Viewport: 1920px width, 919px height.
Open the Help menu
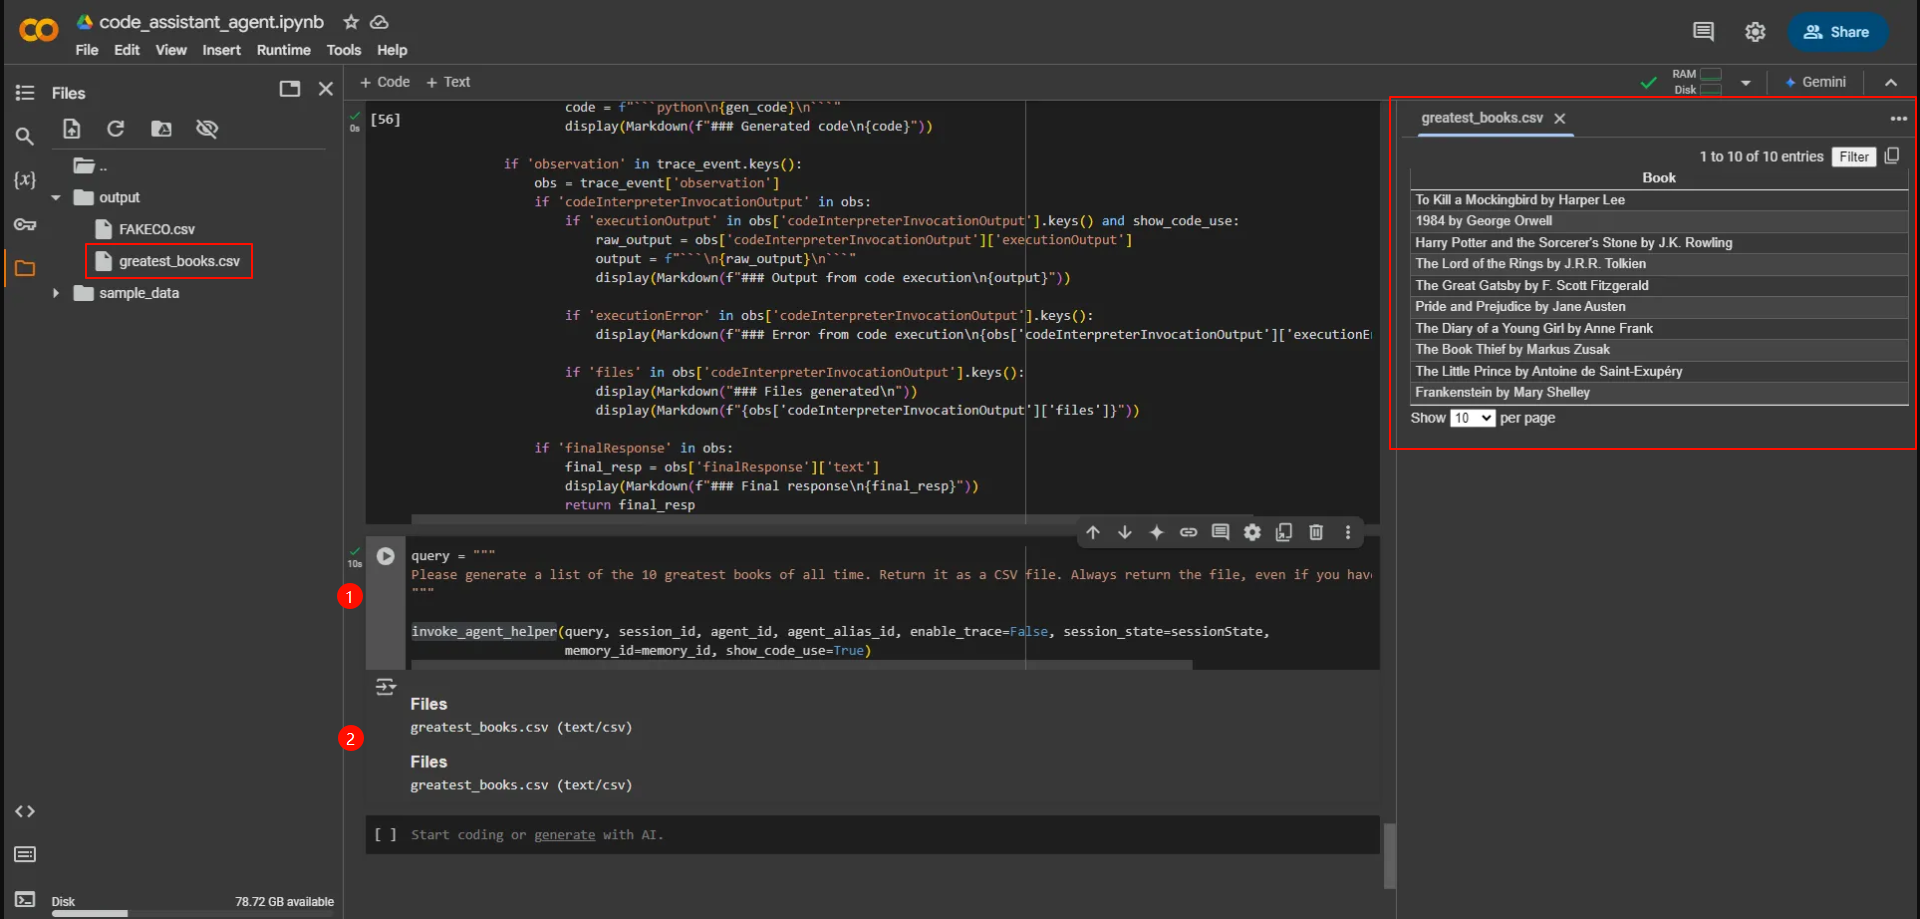pyautogui.click(x=392, y=50)
